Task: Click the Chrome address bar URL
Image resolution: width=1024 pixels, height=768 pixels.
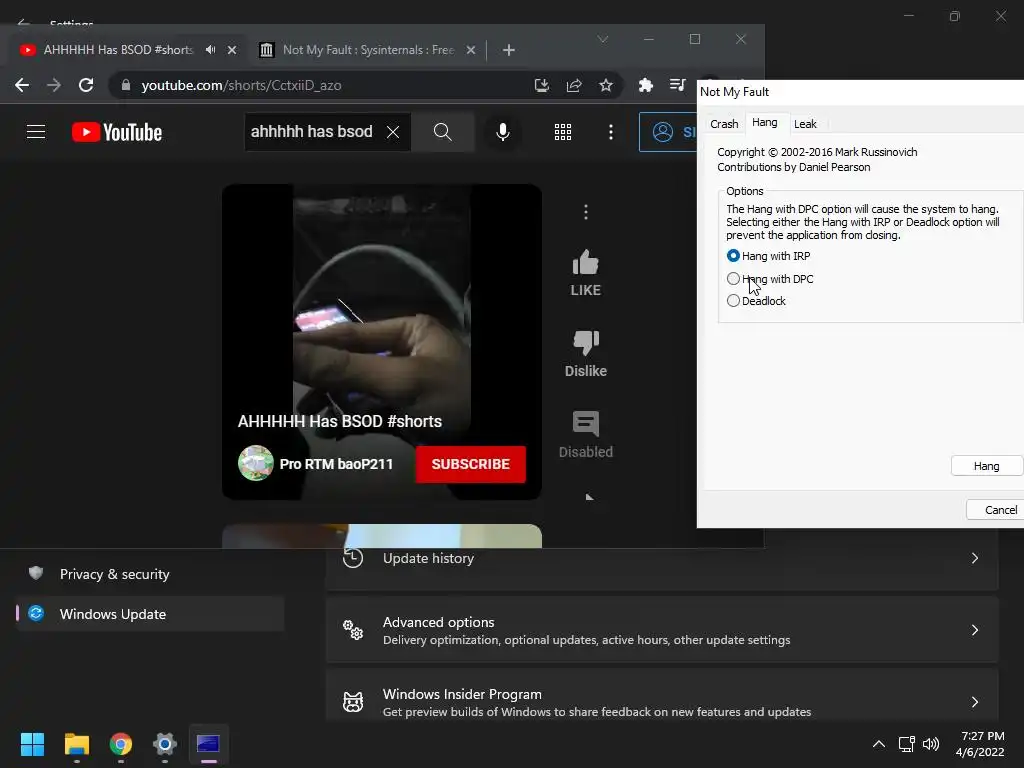Action: [x=242, y=86]
